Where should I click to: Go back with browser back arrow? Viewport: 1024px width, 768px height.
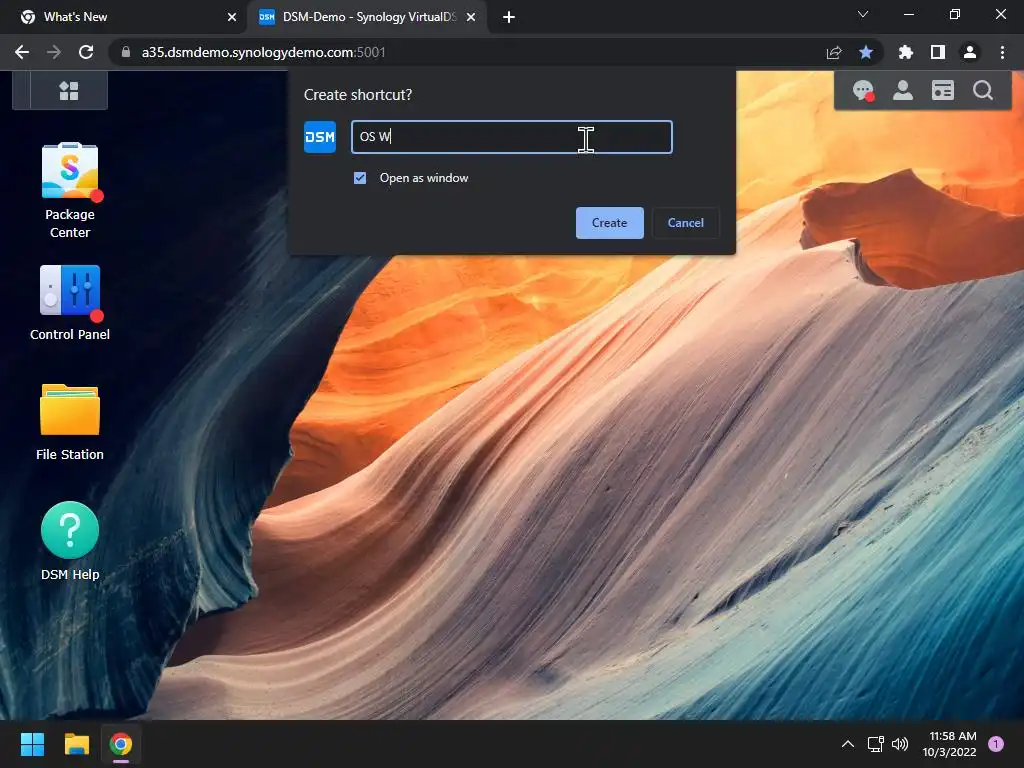22,52
